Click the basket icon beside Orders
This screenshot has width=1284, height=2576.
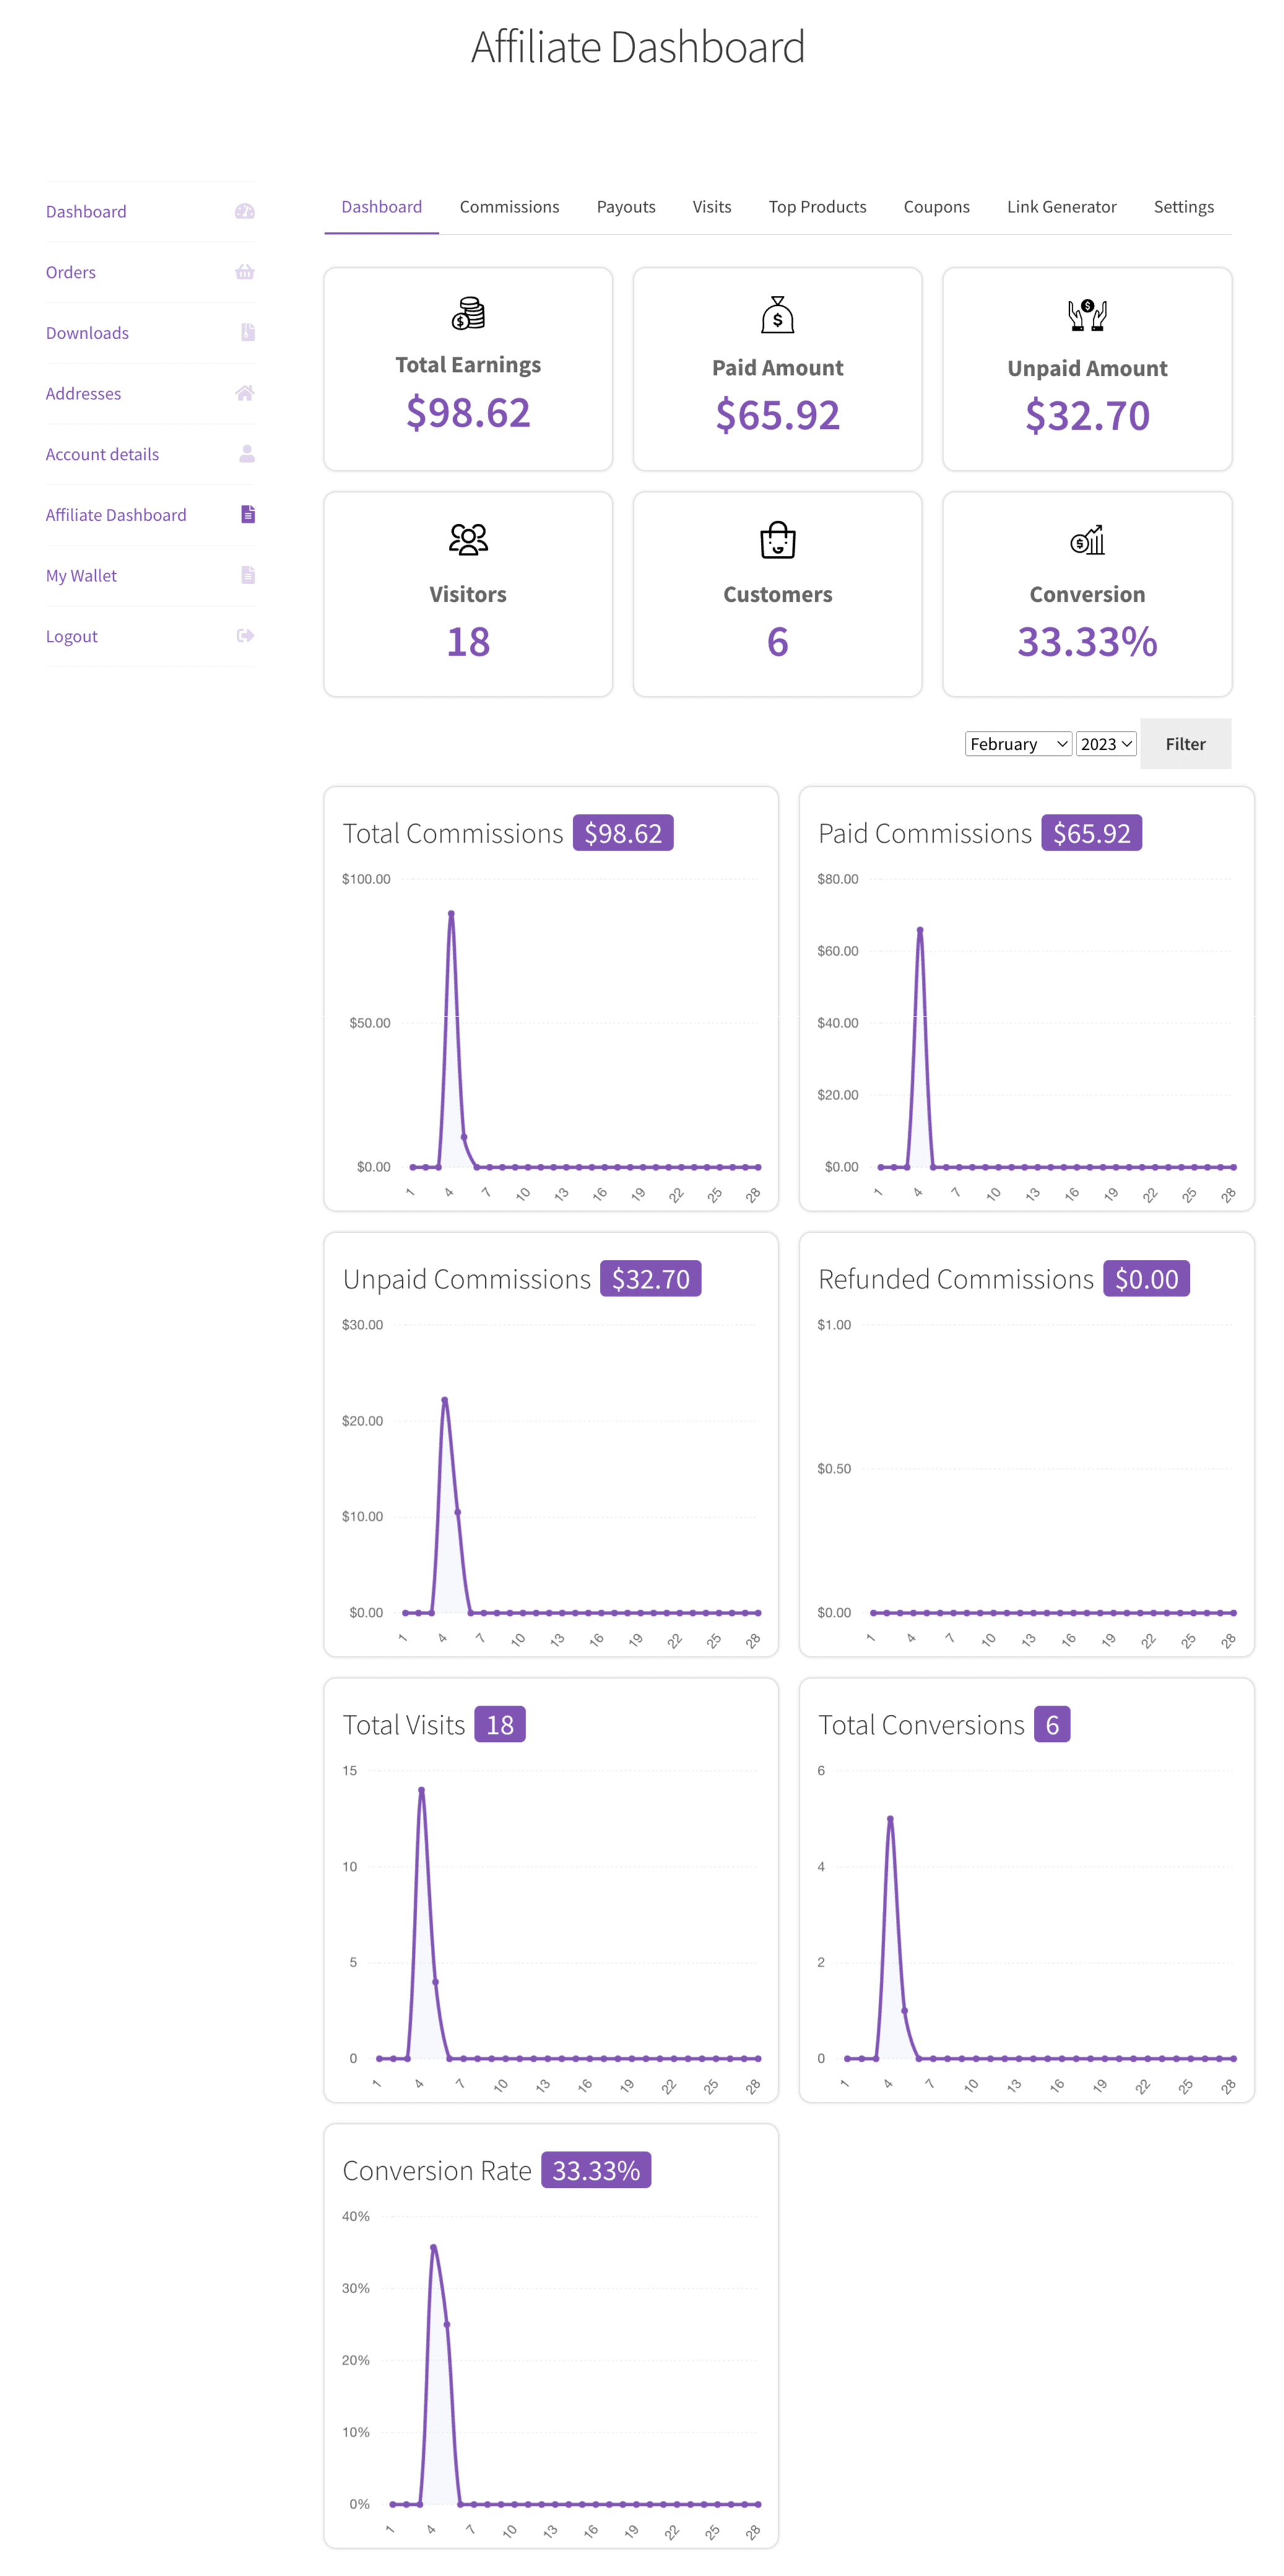click(245, 272)
